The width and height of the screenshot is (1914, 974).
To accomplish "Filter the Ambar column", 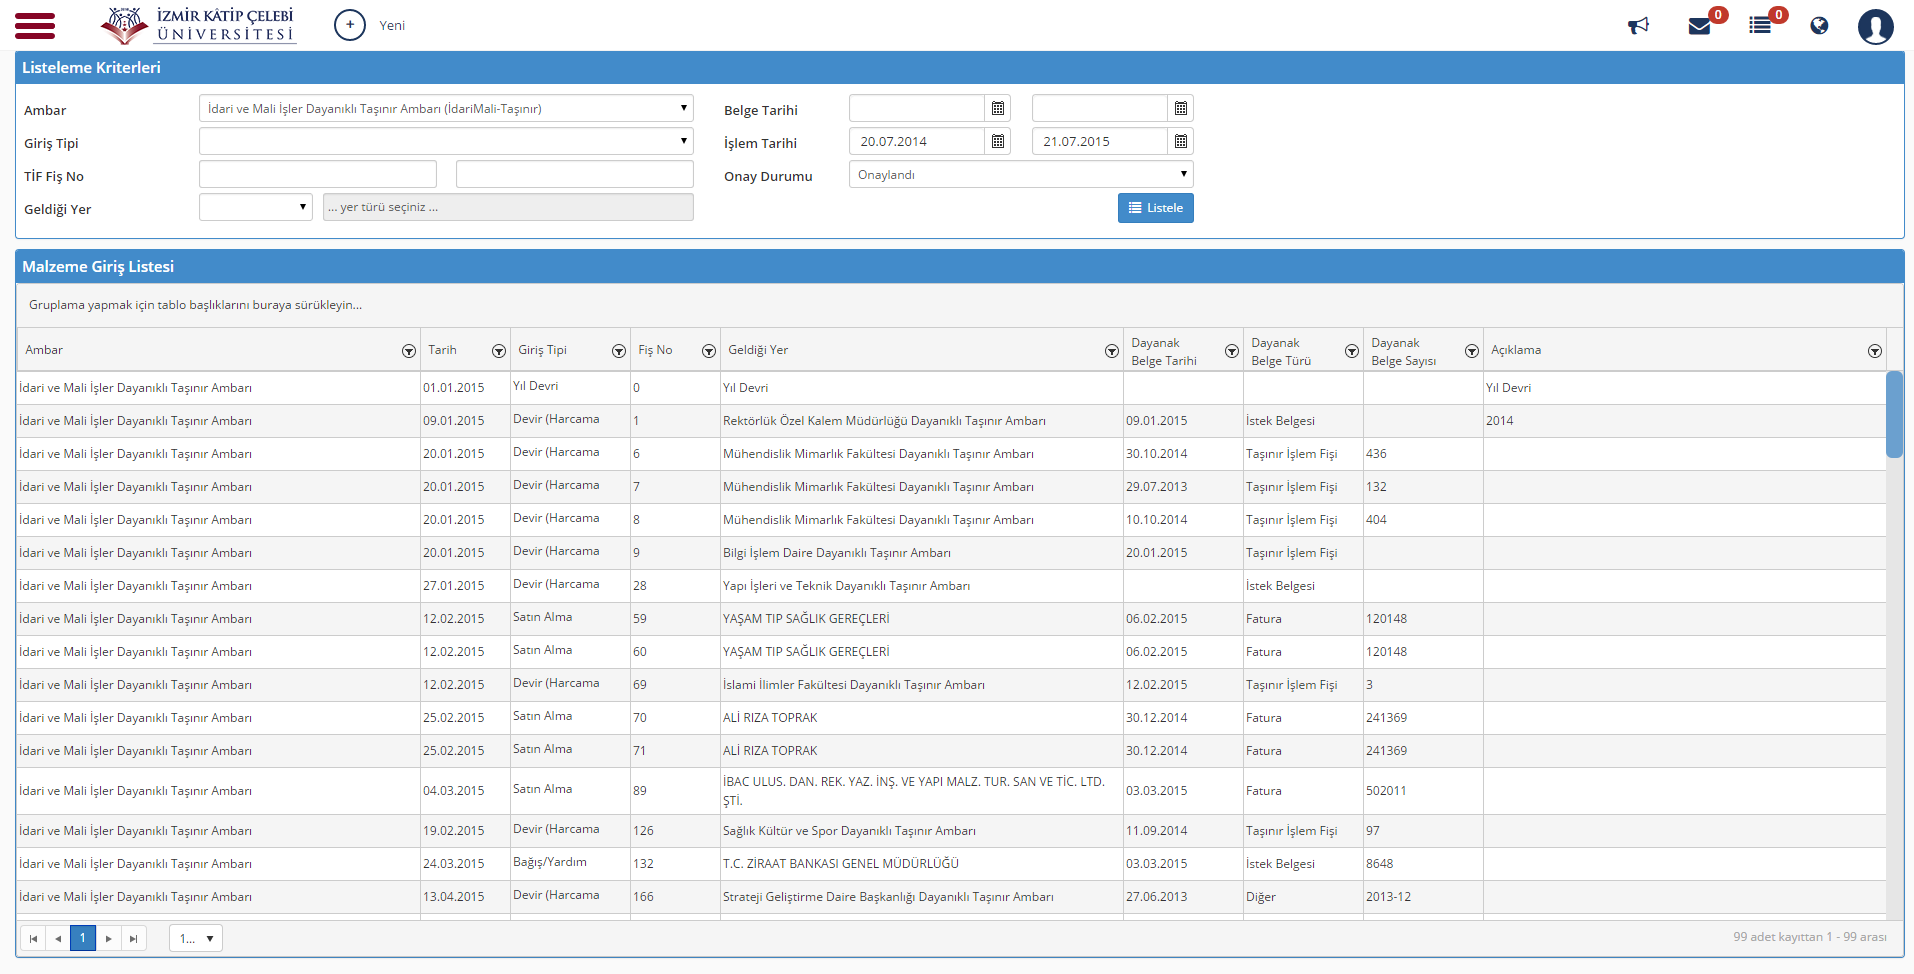I will pyautogui.click(x=409, y=351).
